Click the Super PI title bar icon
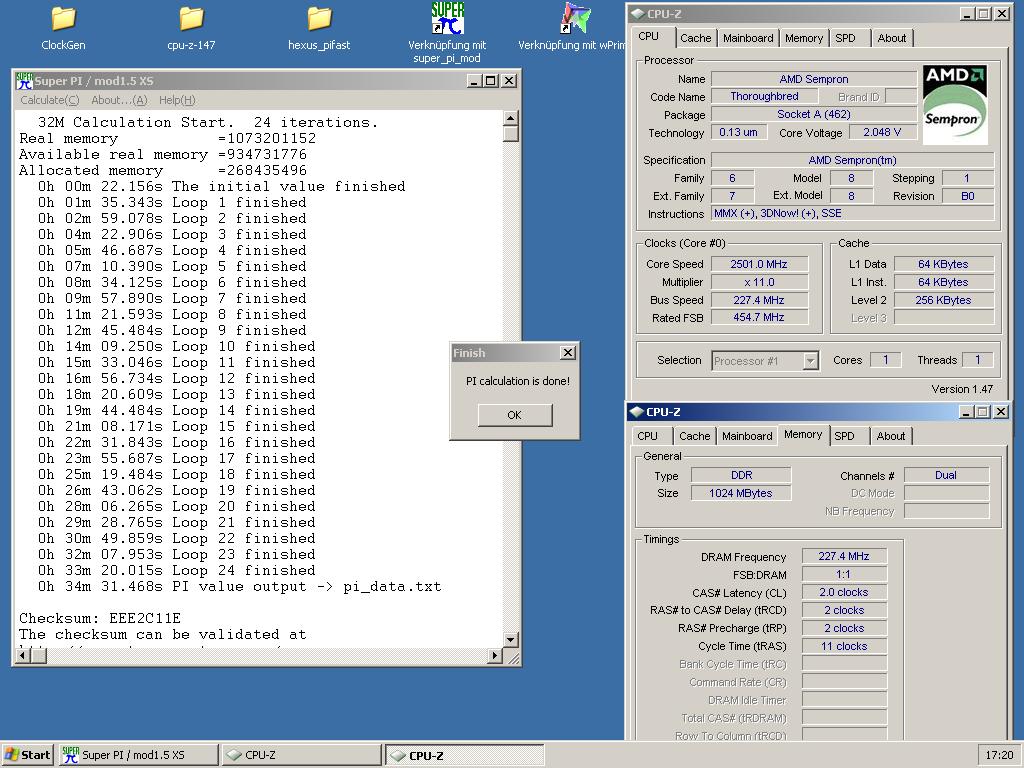Viewport: 1024px width, 768px height. pos(25,80)
